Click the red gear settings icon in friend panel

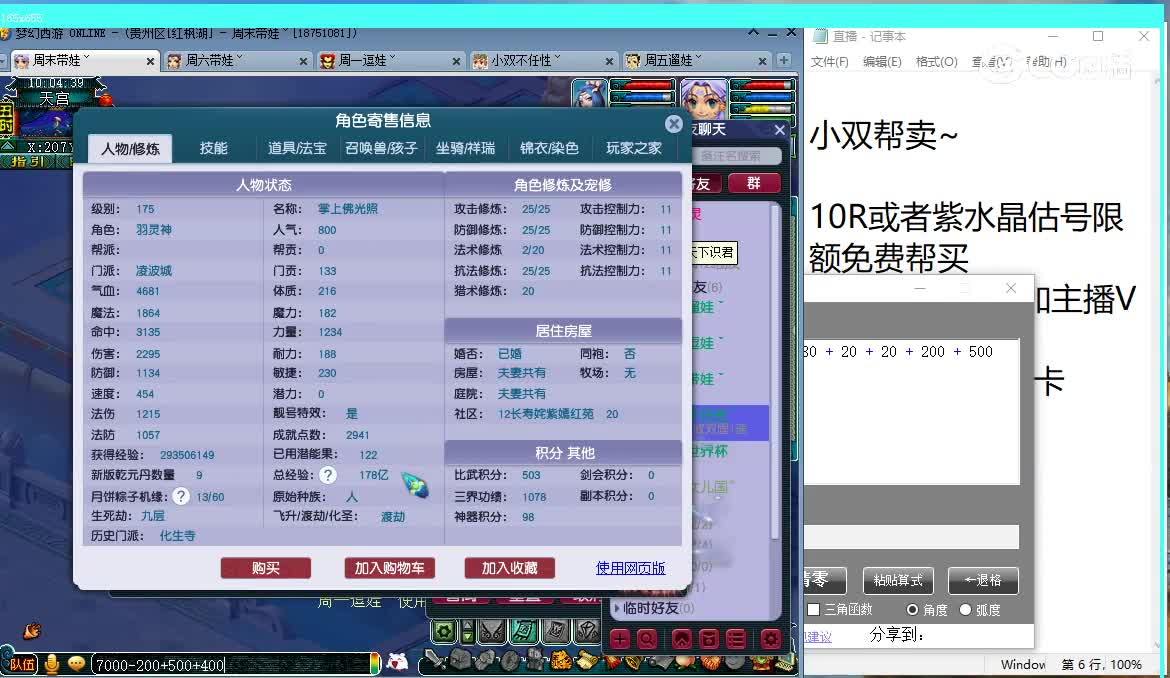769,640
